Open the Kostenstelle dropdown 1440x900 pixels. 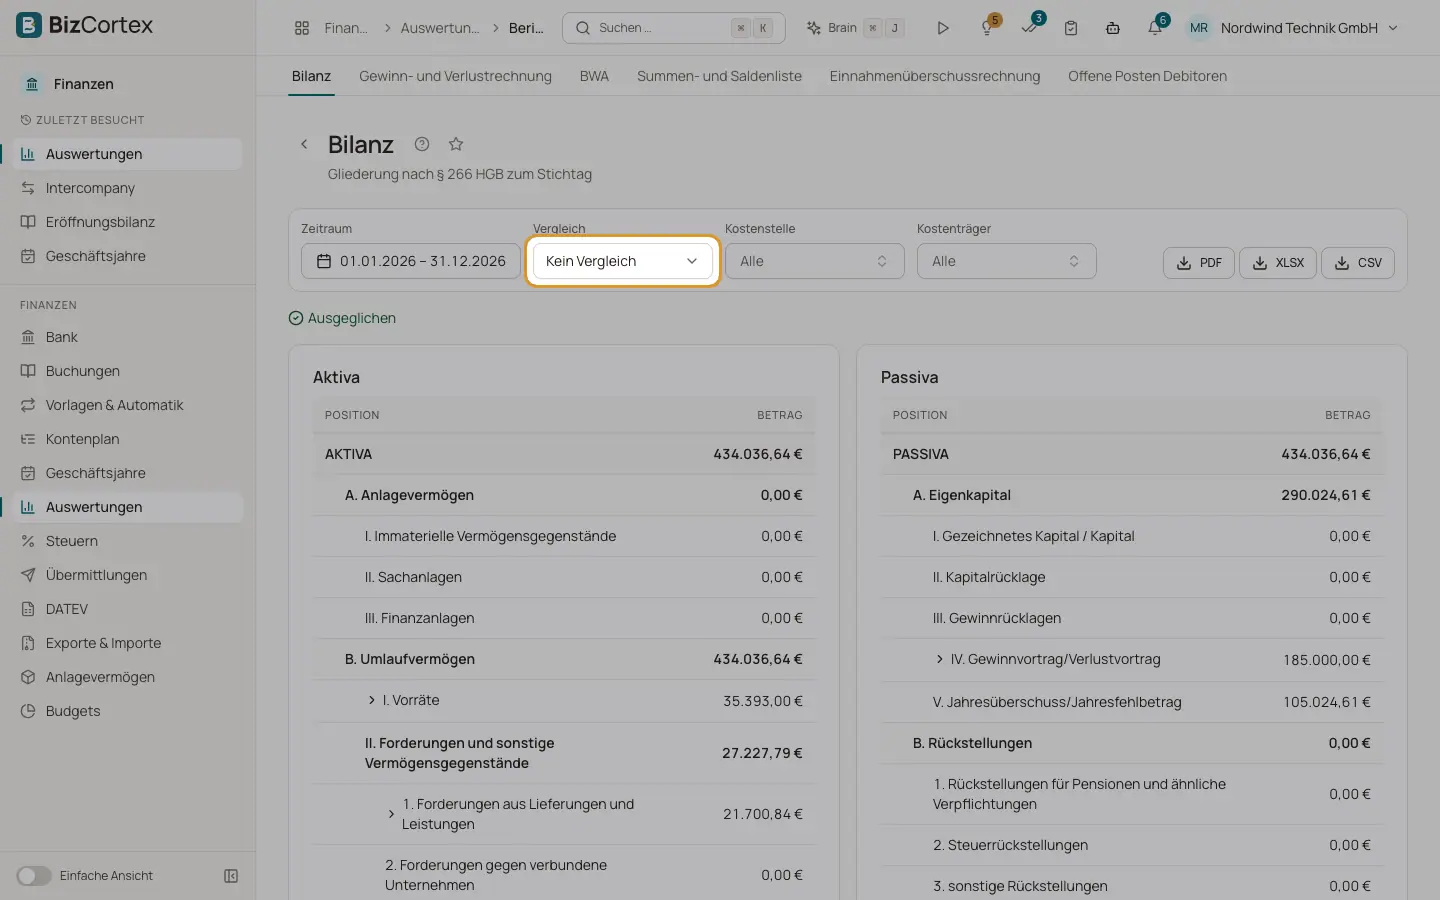pyautogui.click(x=814, y=261)
